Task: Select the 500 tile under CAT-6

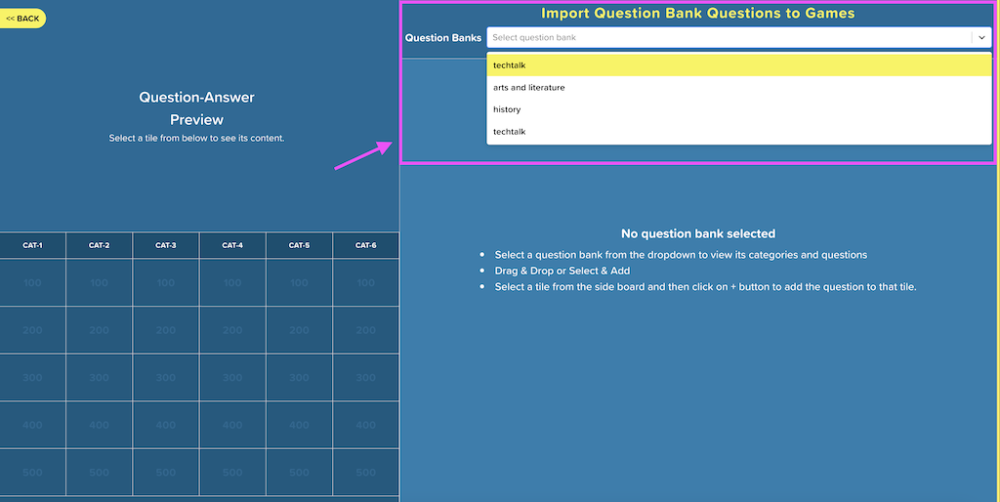Action: tap(366, 472)
